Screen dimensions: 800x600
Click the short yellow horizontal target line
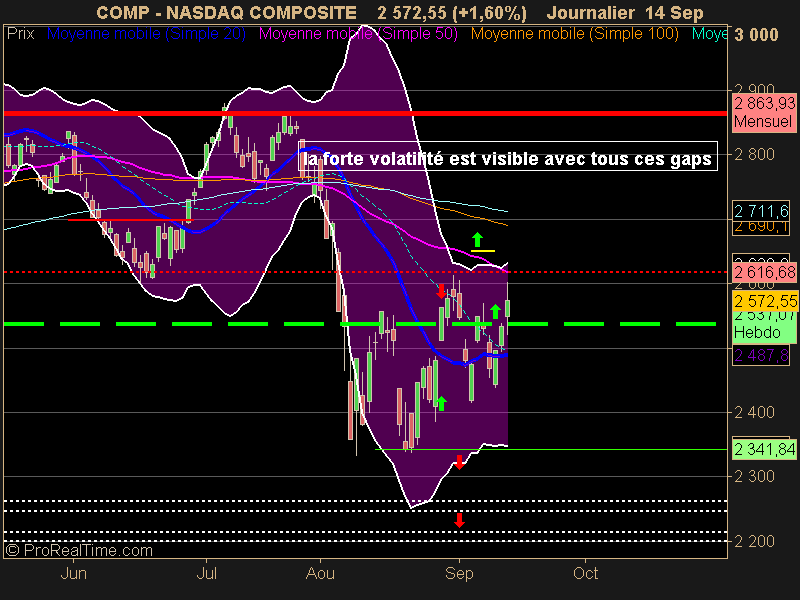click(483, 251)
